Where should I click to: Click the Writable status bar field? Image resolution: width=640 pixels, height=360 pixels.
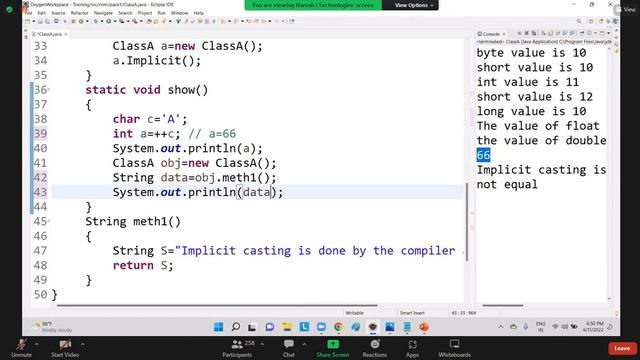coord(354,313)
